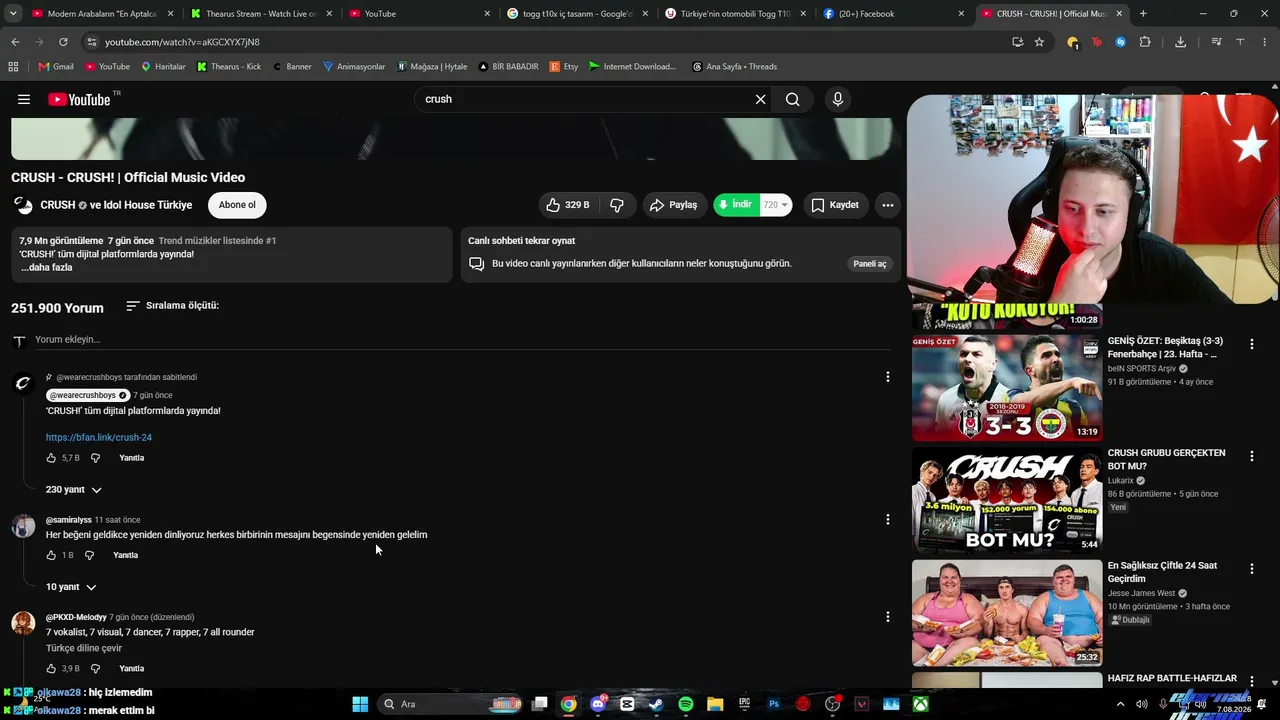Reply to the pinned comment with Yanıtla

[132, 458]
